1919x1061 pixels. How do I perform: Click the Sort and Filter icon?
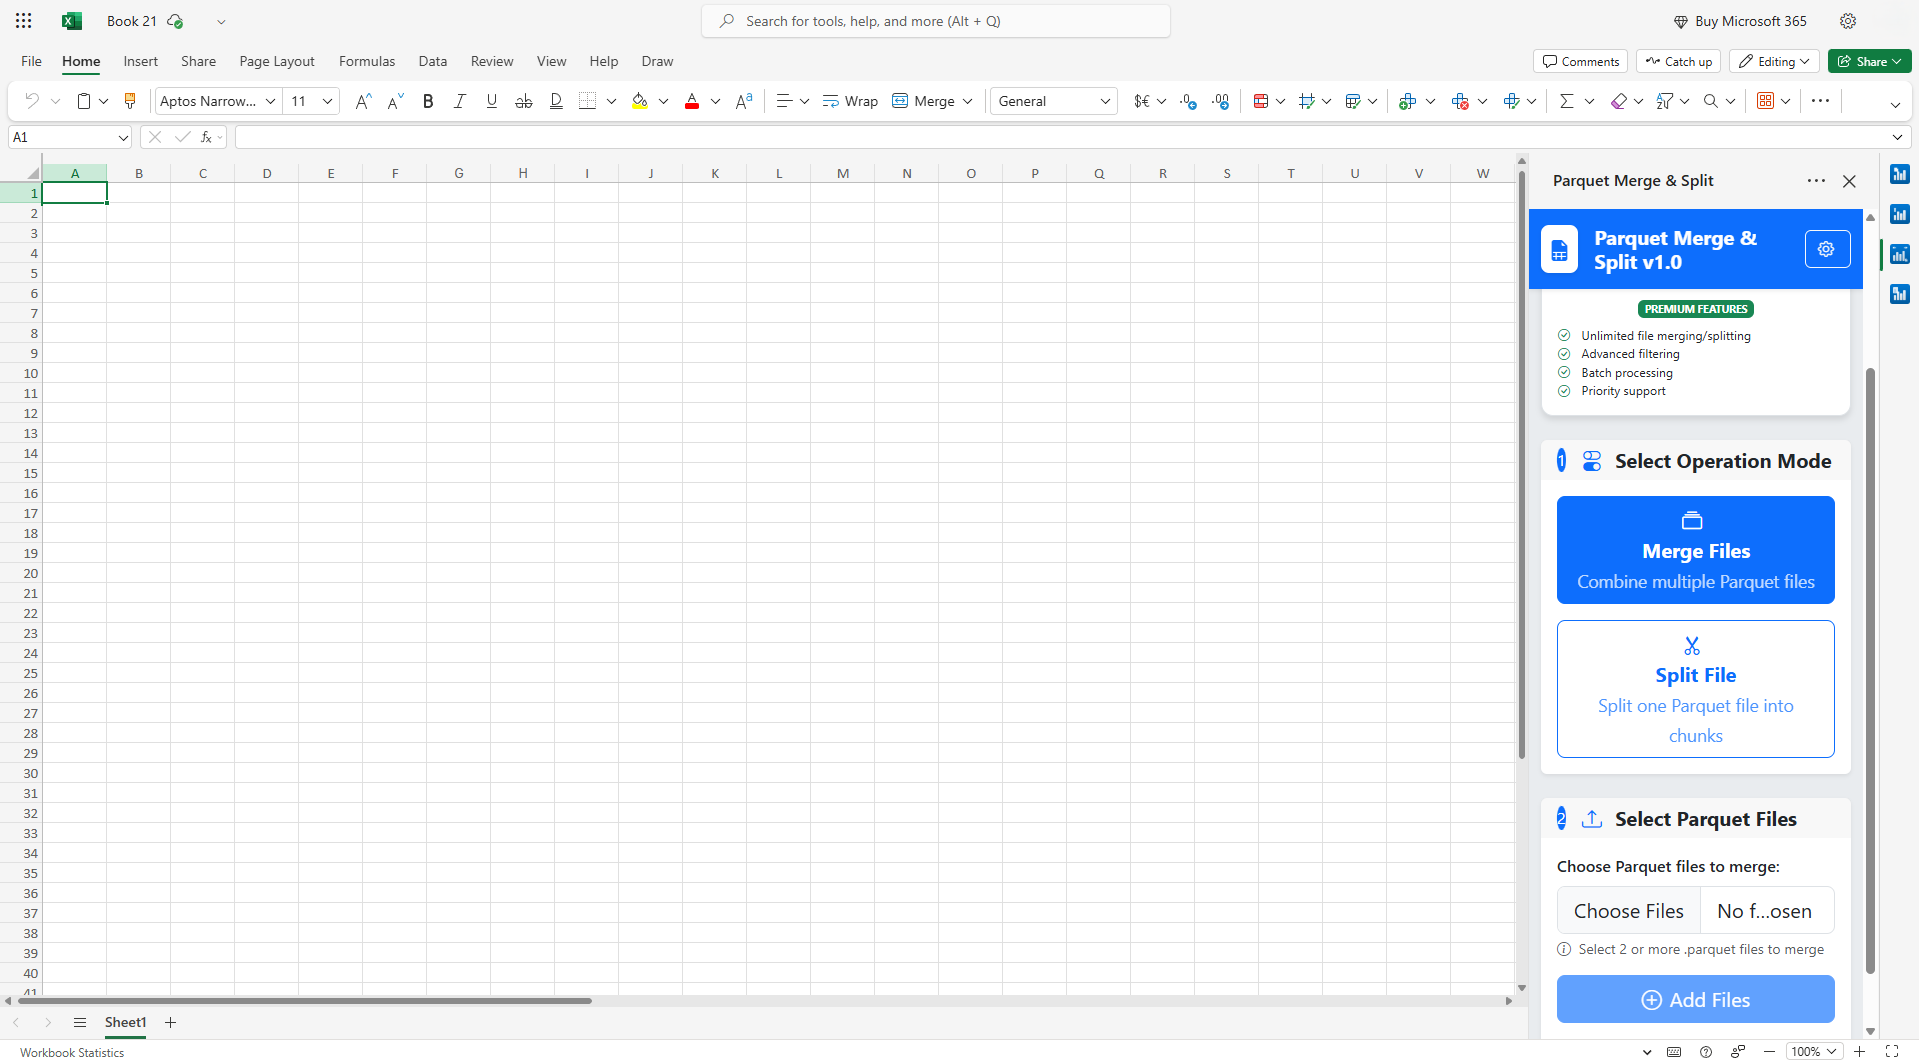pyautogui.click(x=1665, y=101)
